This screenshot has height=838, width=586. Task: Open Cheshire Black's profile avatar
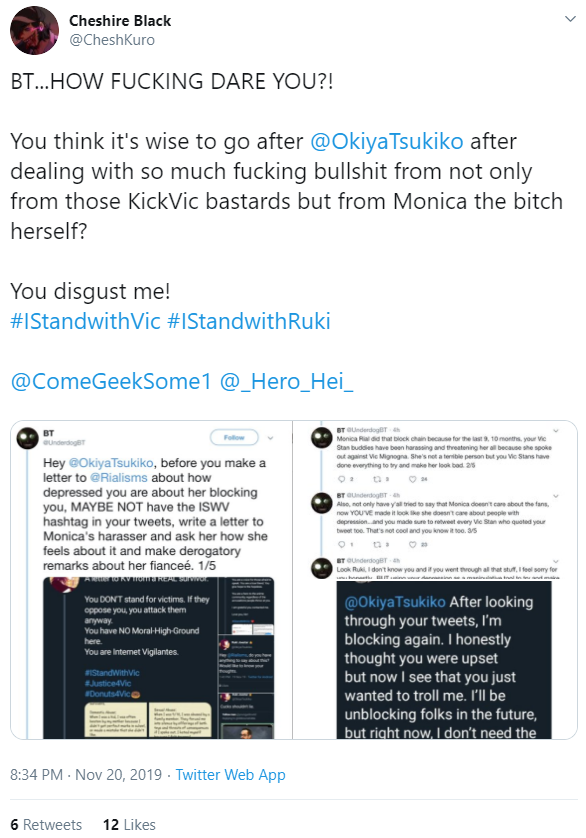[x=34, y=30]
